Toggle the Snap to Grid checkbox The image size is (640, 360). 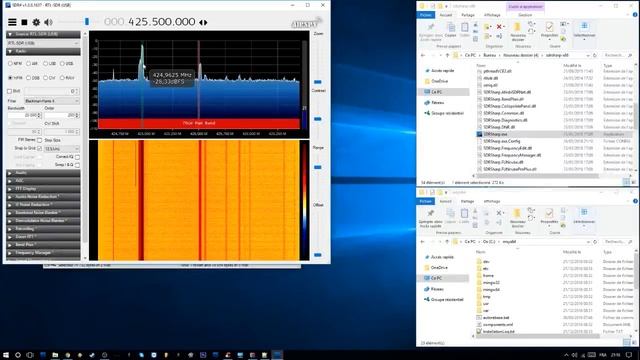(x=40, y=148)
